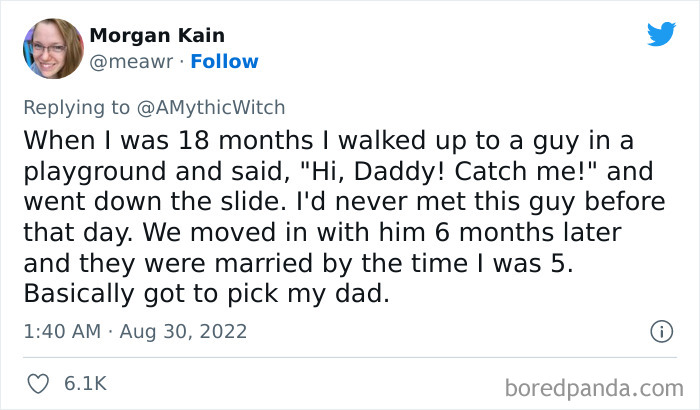View the 6.1K likes count
Image resolution: width=700 pixels, height=410 pixels.
pyautogui.click(x=87, y=383)
